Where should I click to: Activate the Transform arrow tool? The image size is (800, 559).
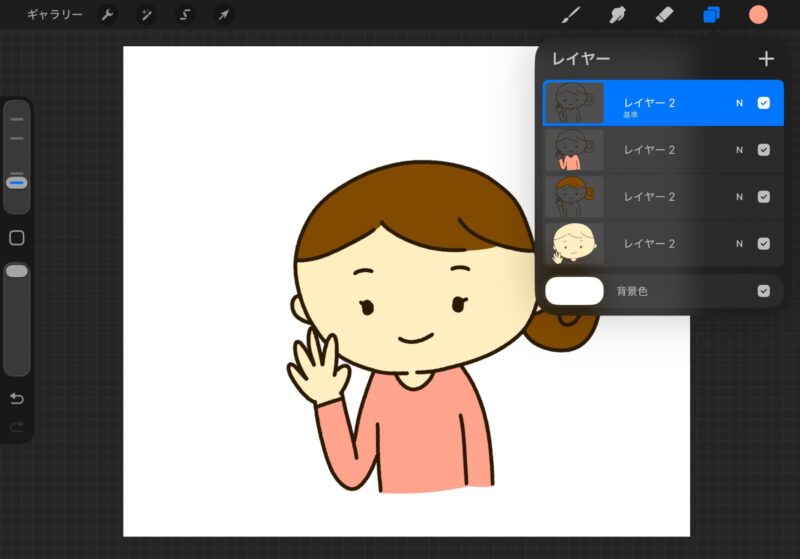(223, 15)
